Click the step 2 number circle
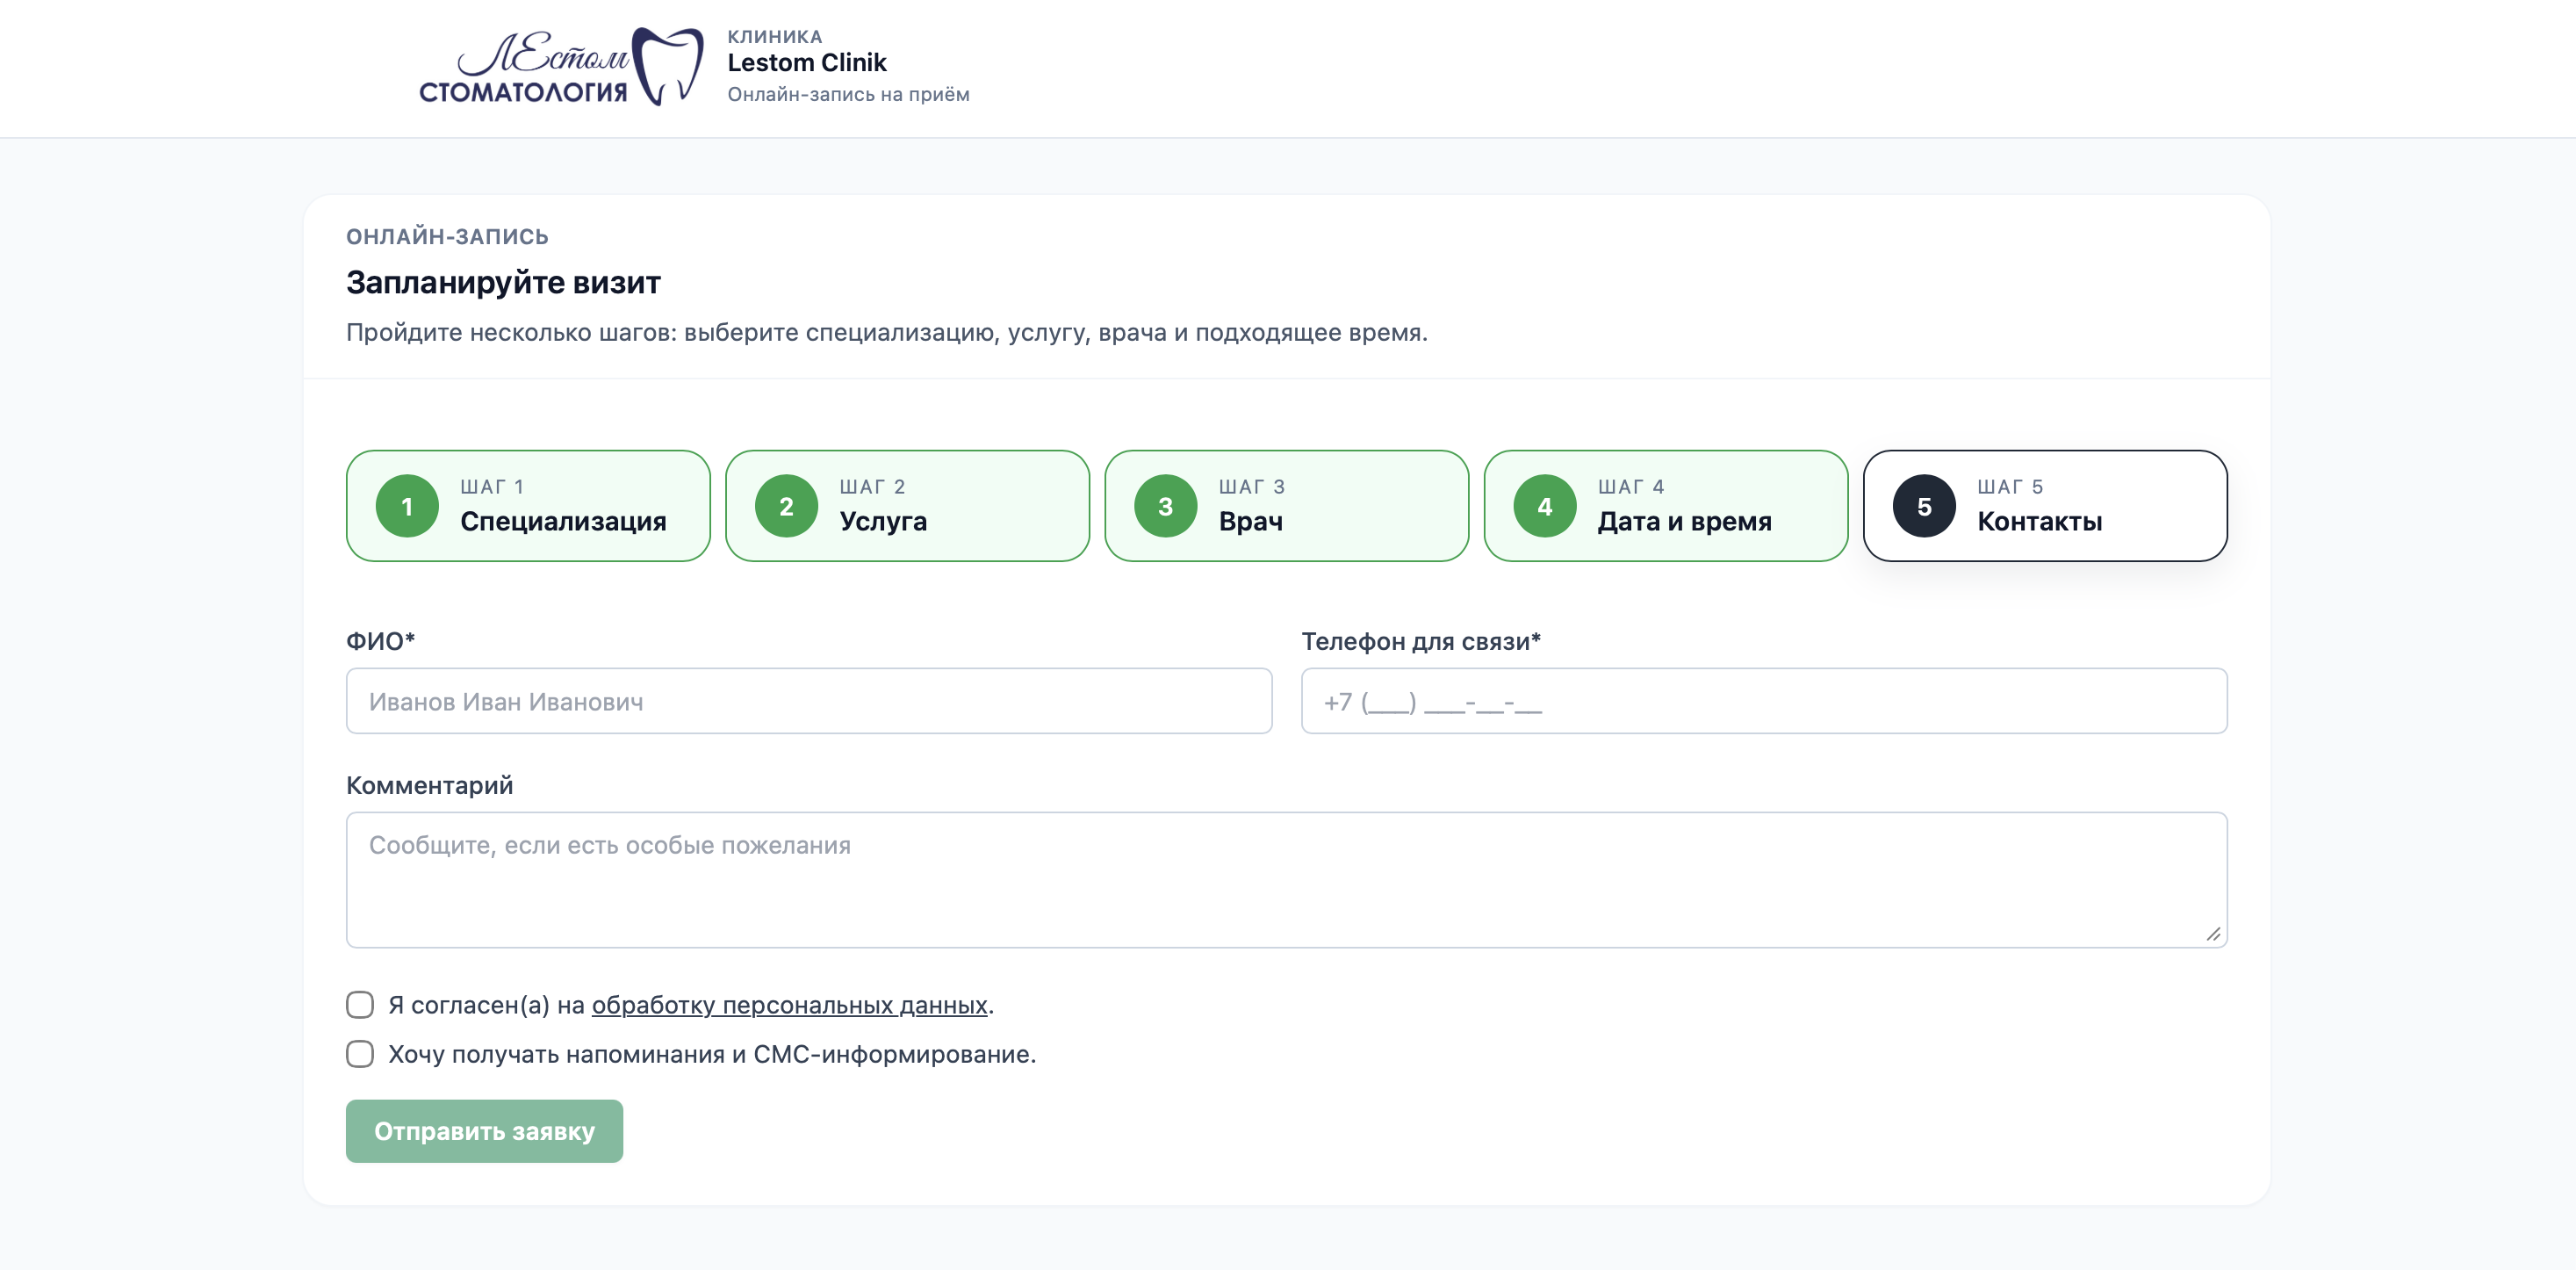The height and width of the screenshot is (1270, 2576). tap(786, 506)
